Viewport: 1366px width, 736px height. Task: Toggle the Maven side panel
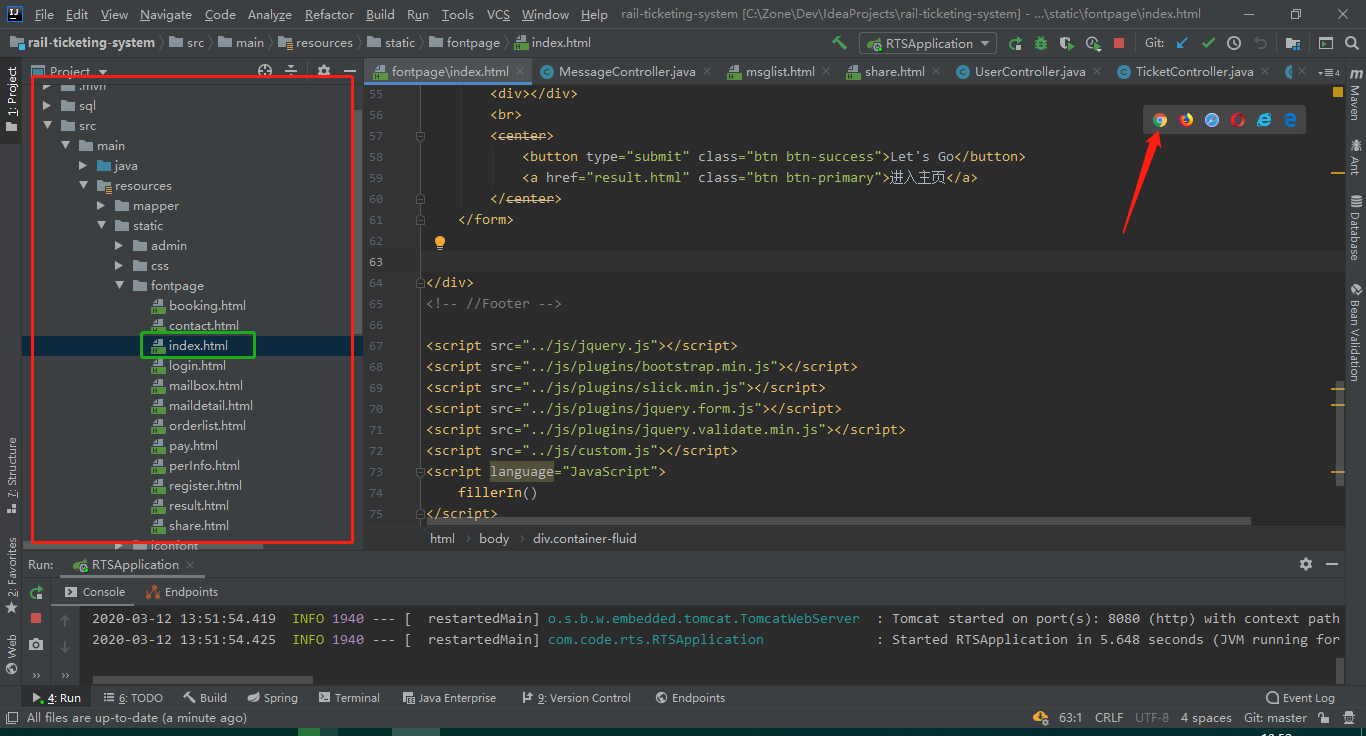[x=1355, y=95]
